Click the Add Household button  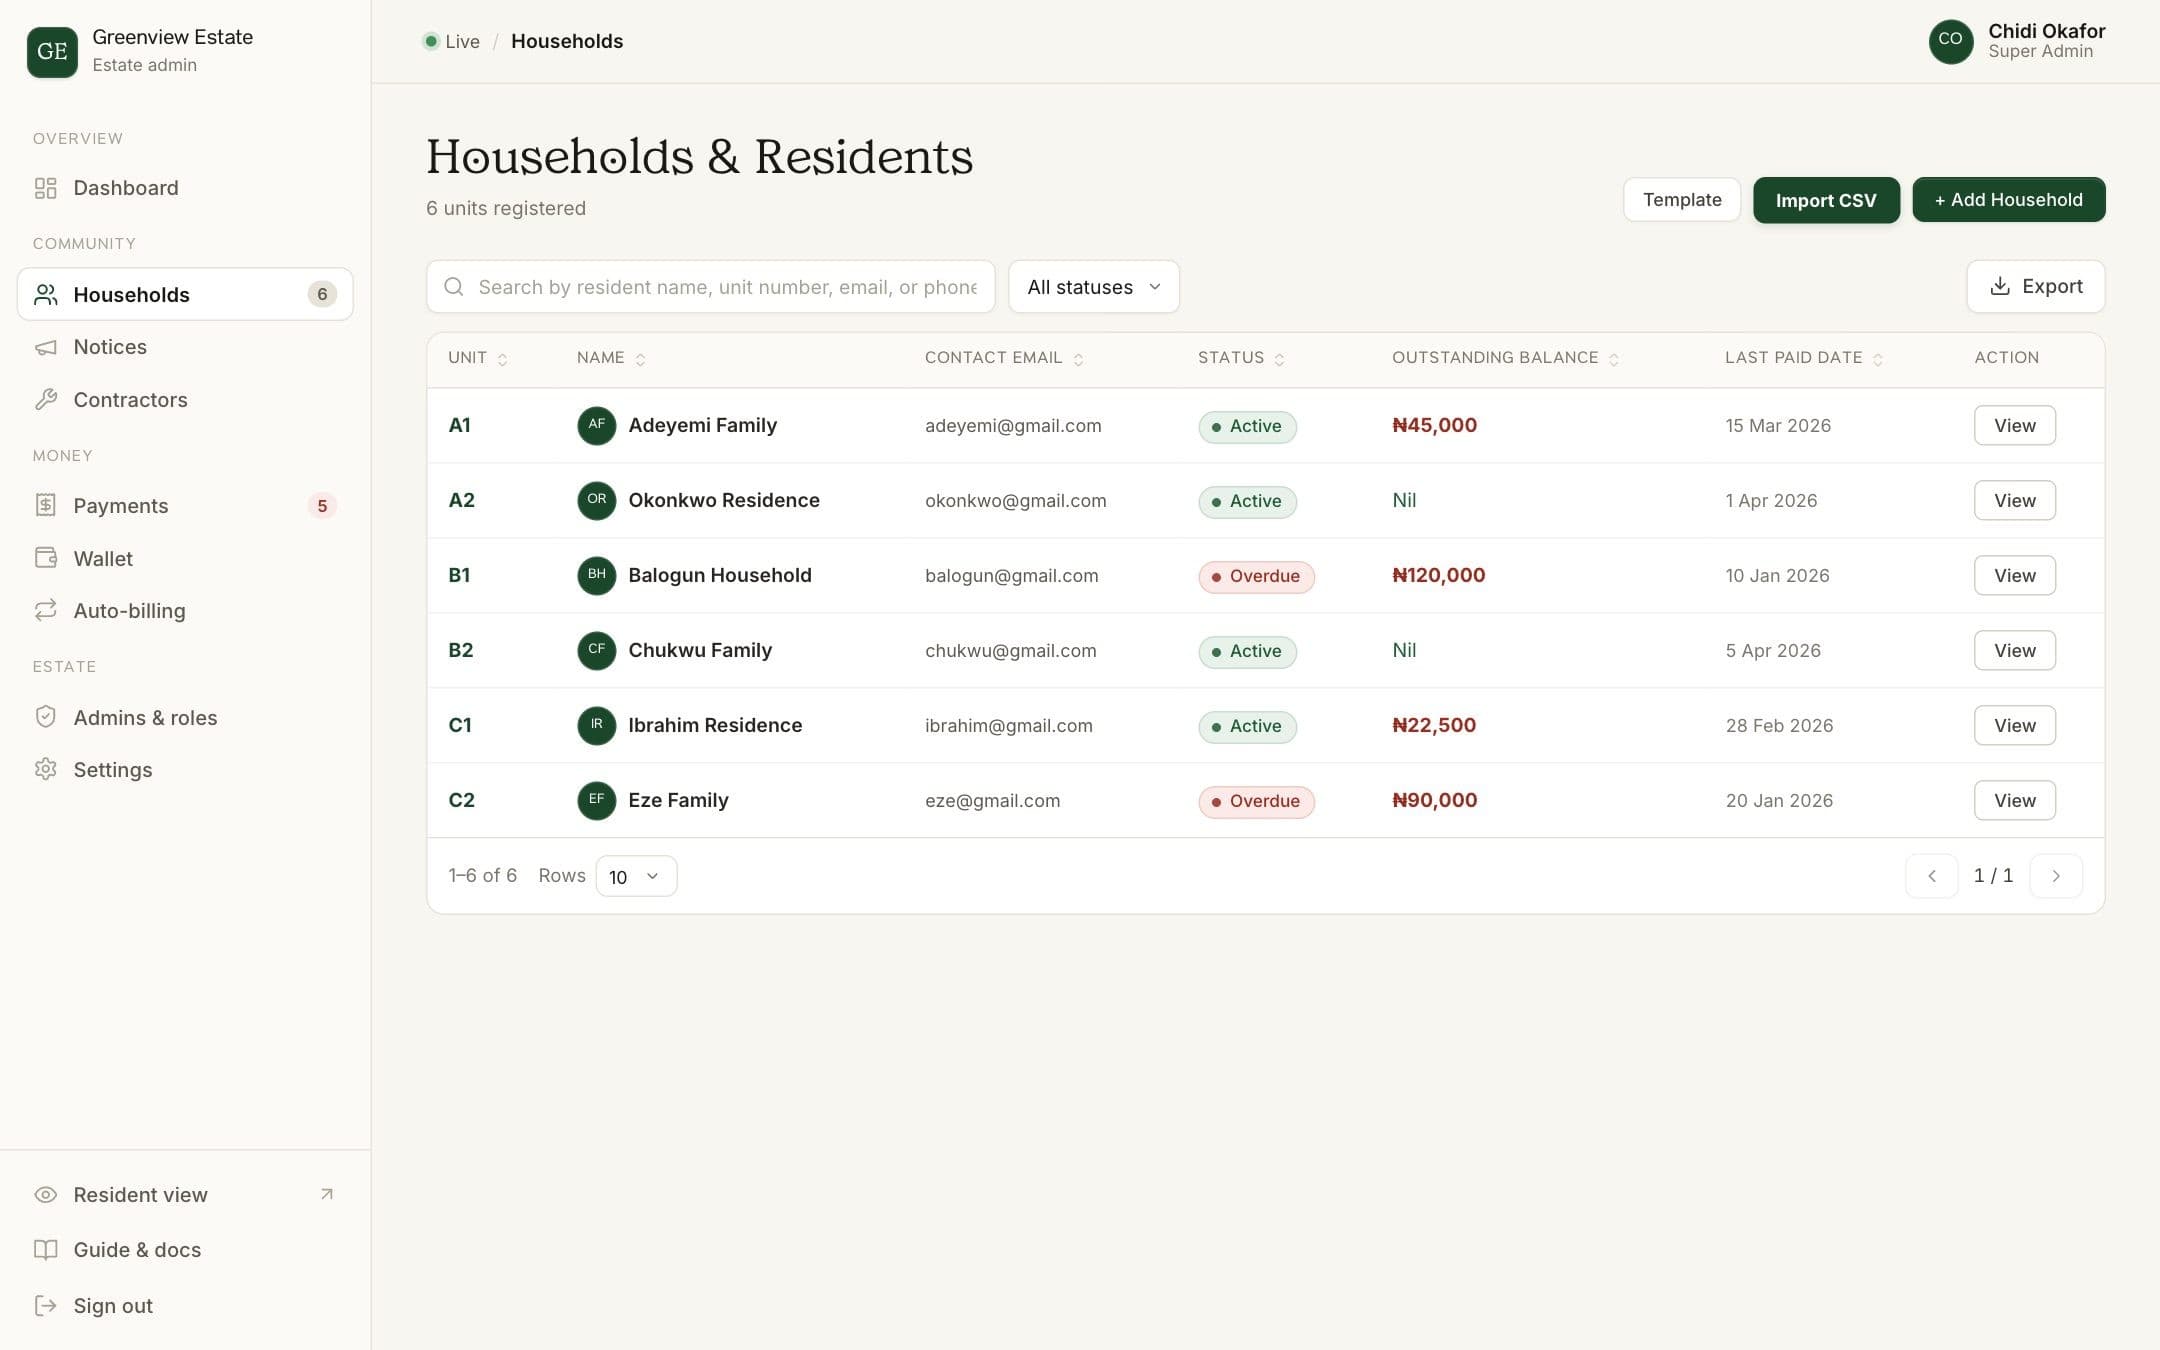[2008, 200]
